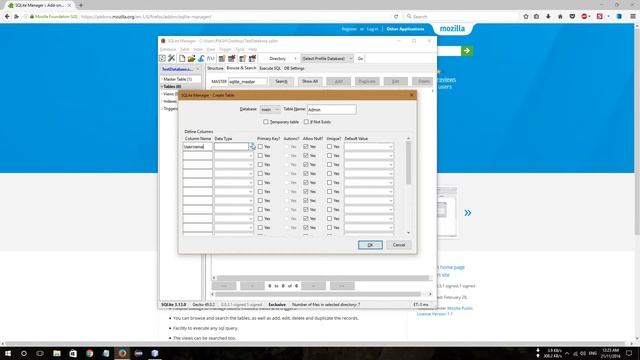Untick Allow Null in the Username row
The width and height of the screenshot is (640, 360).
click(306, 147)
